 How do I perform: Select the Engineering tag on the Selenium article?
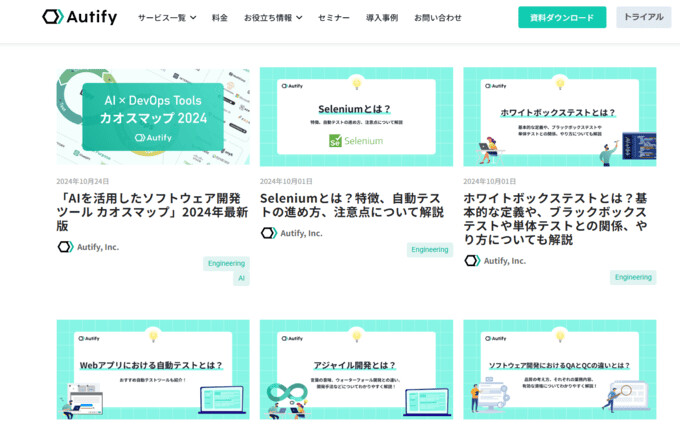pos(430,249)
